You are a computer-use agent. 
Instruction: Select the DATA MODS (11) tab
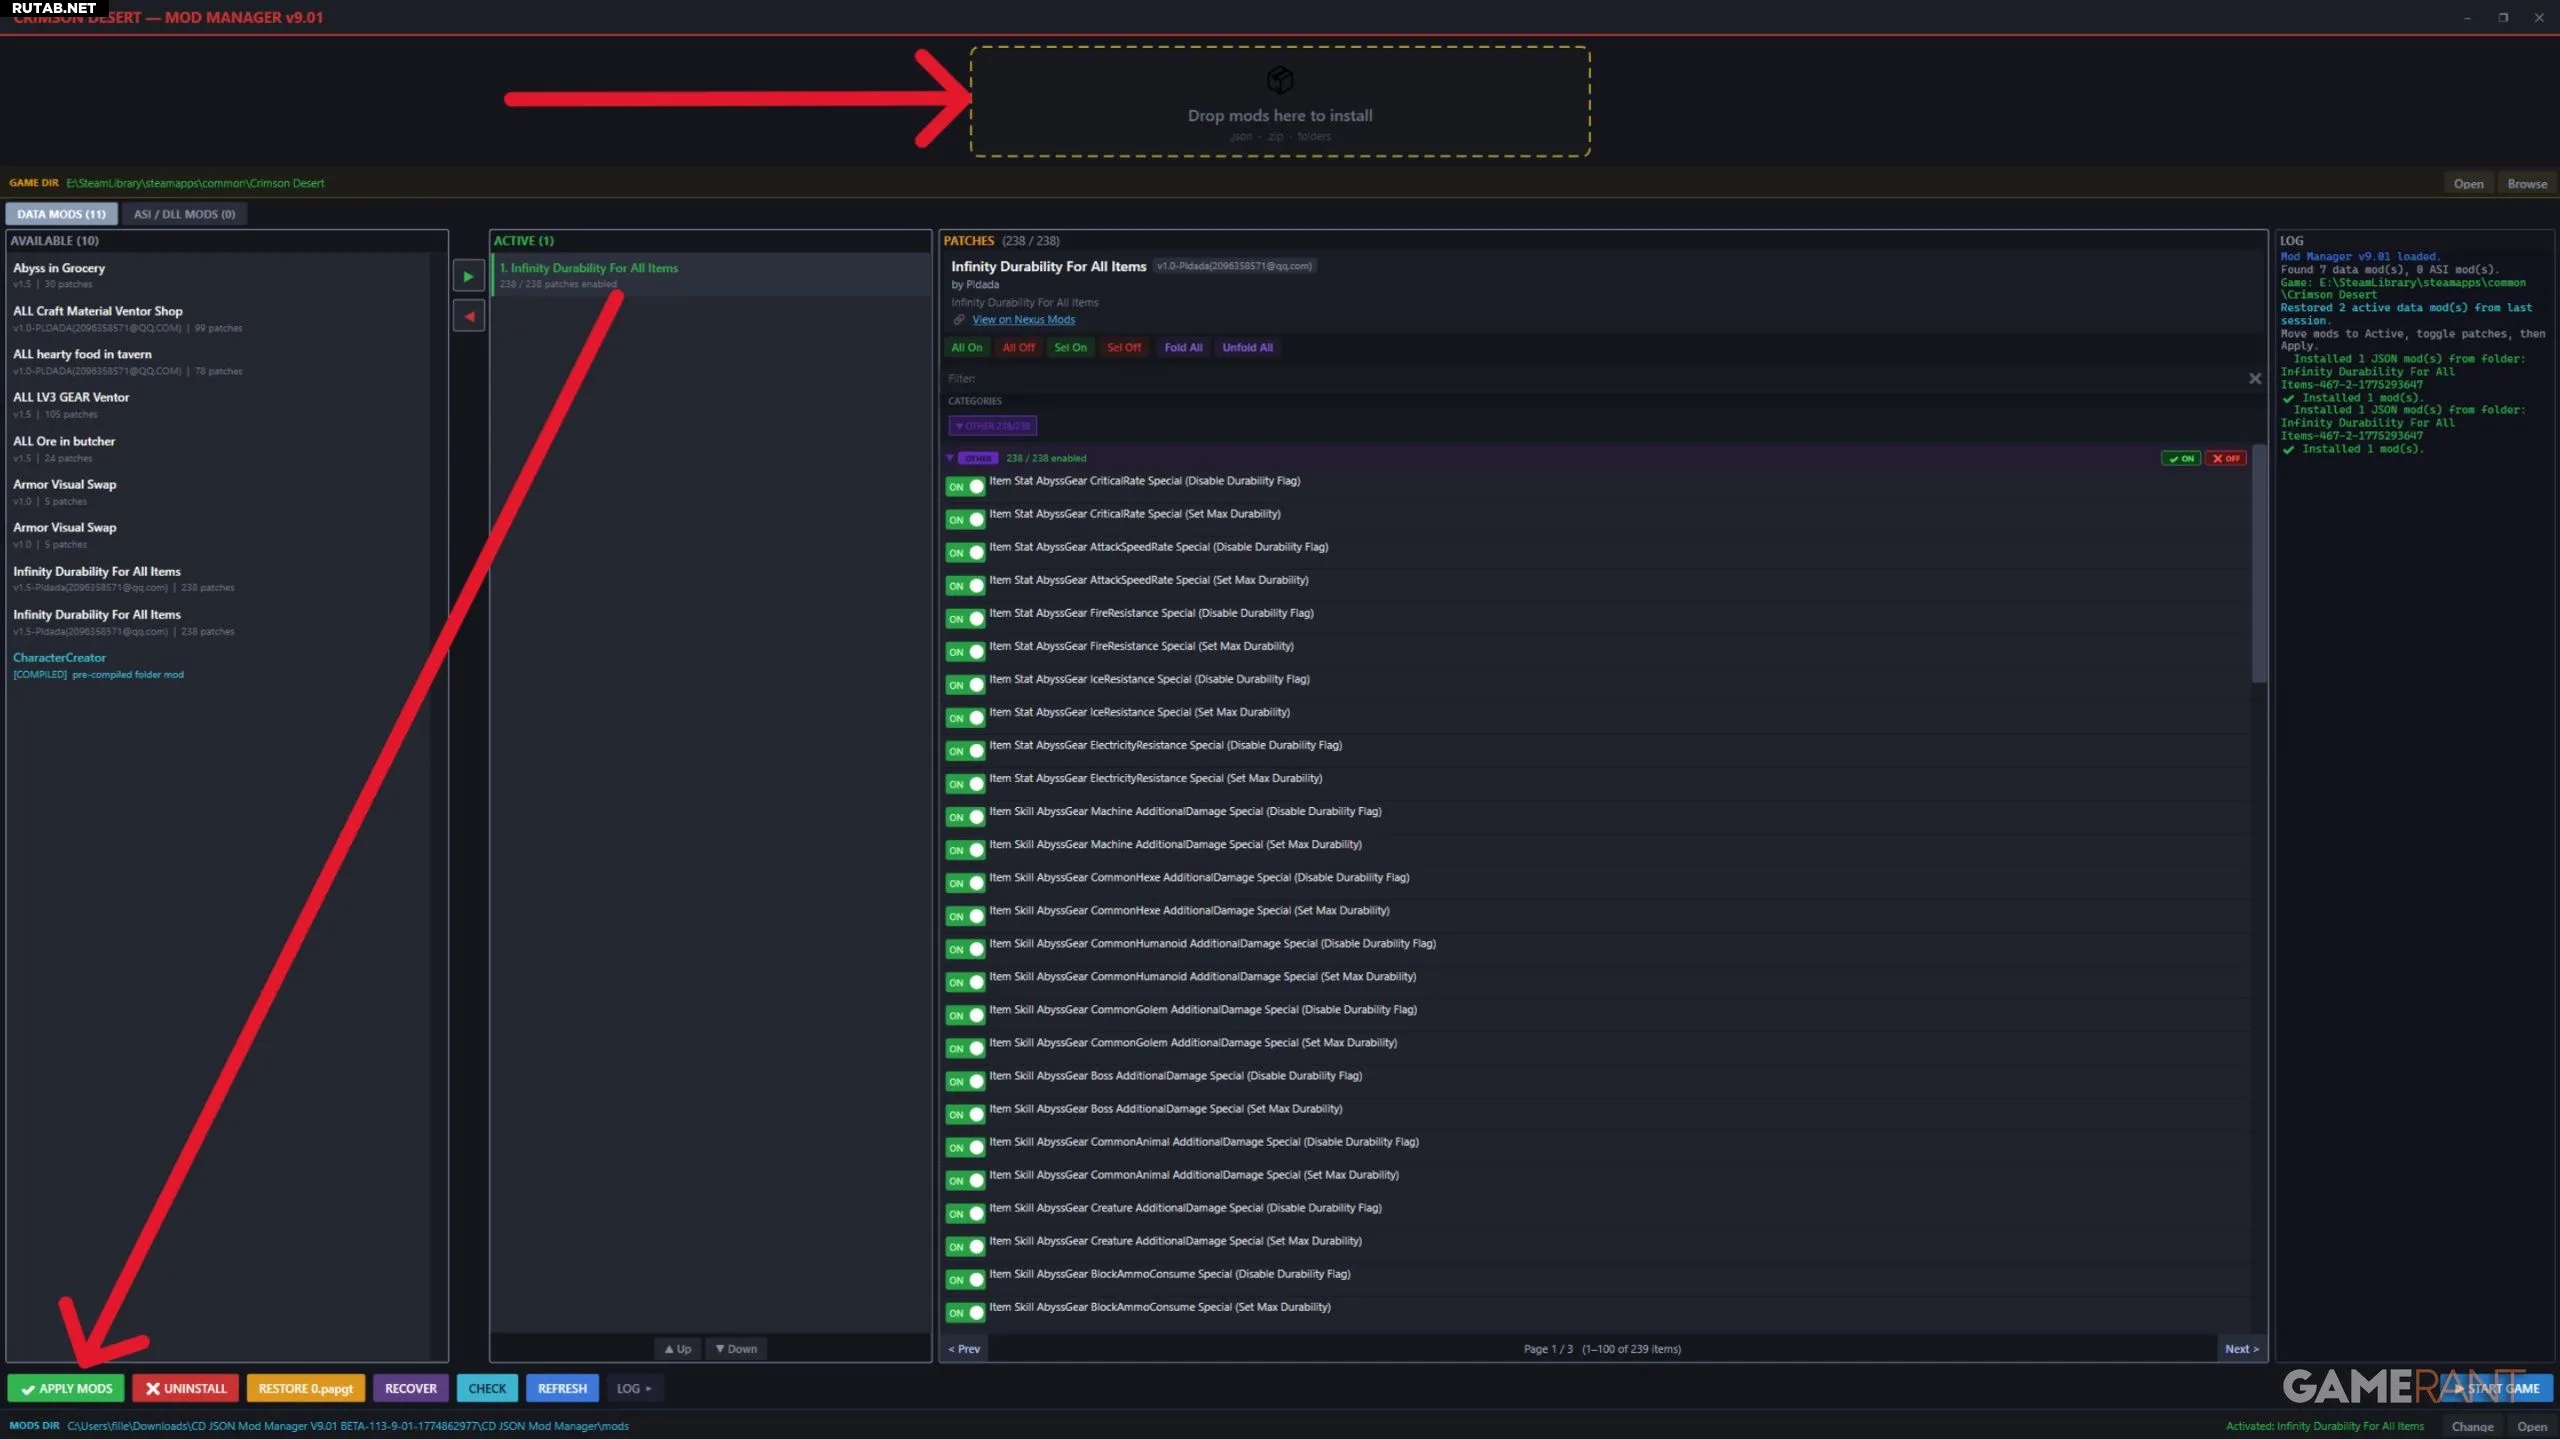point(61,214)
